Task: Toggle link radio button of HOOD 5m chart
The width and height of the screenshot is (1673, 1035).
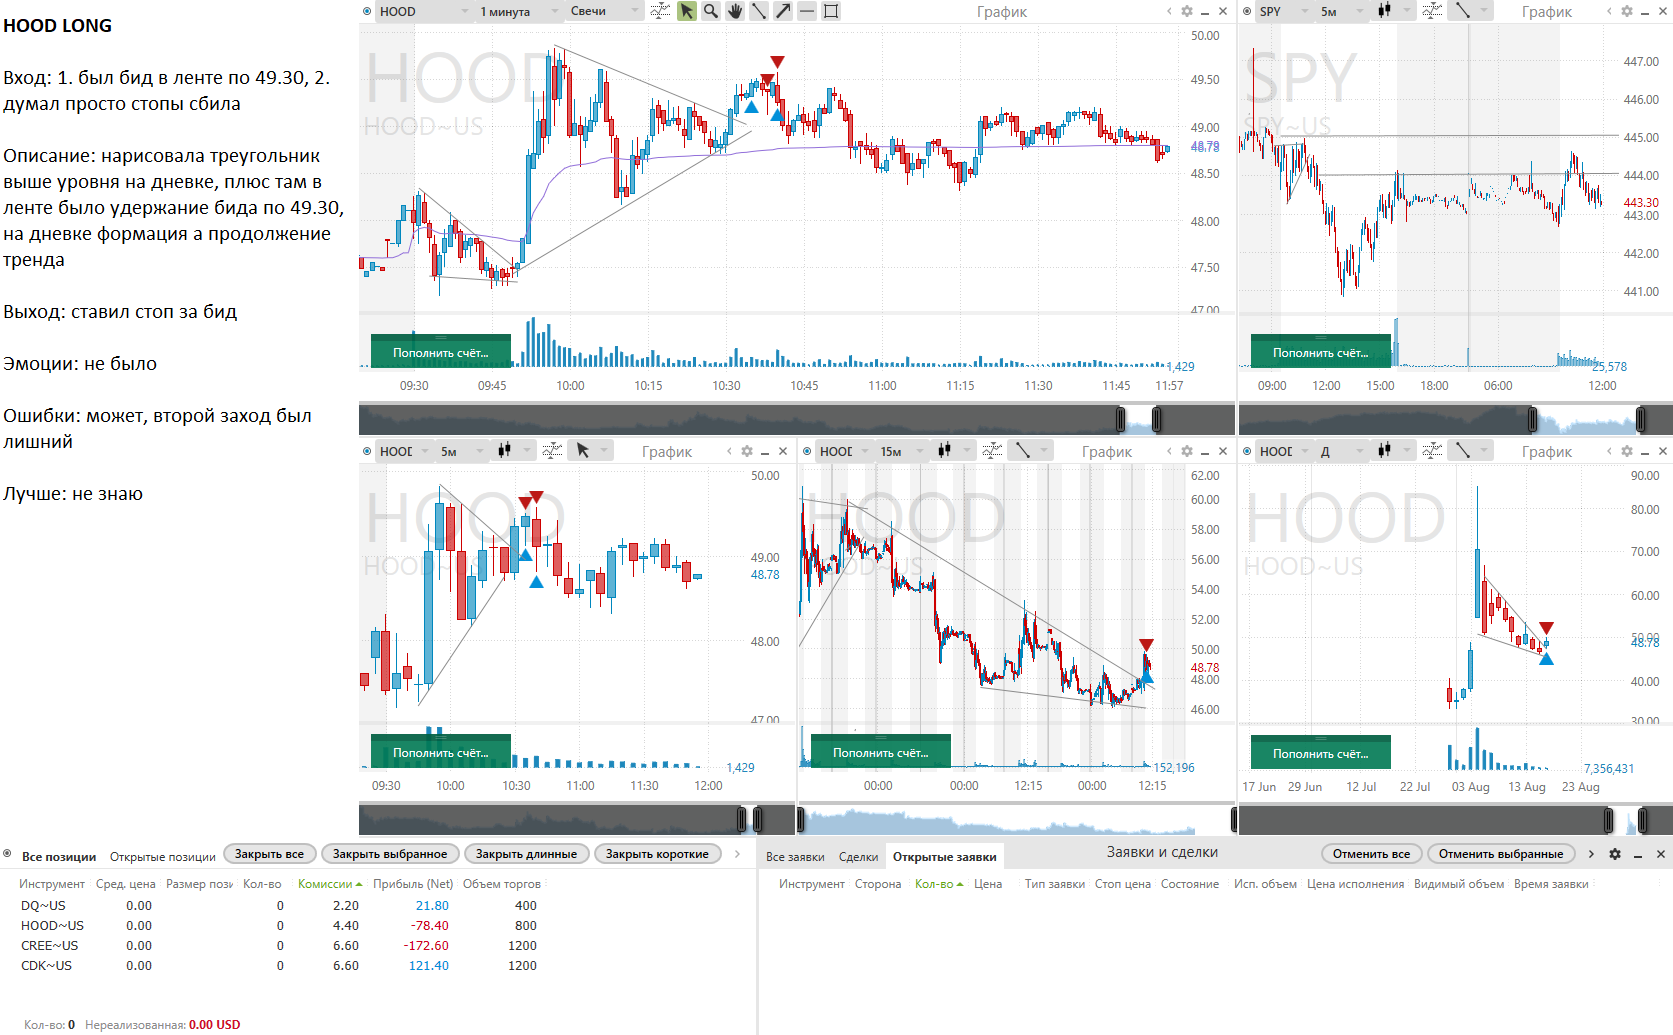Action: [367, 451]
